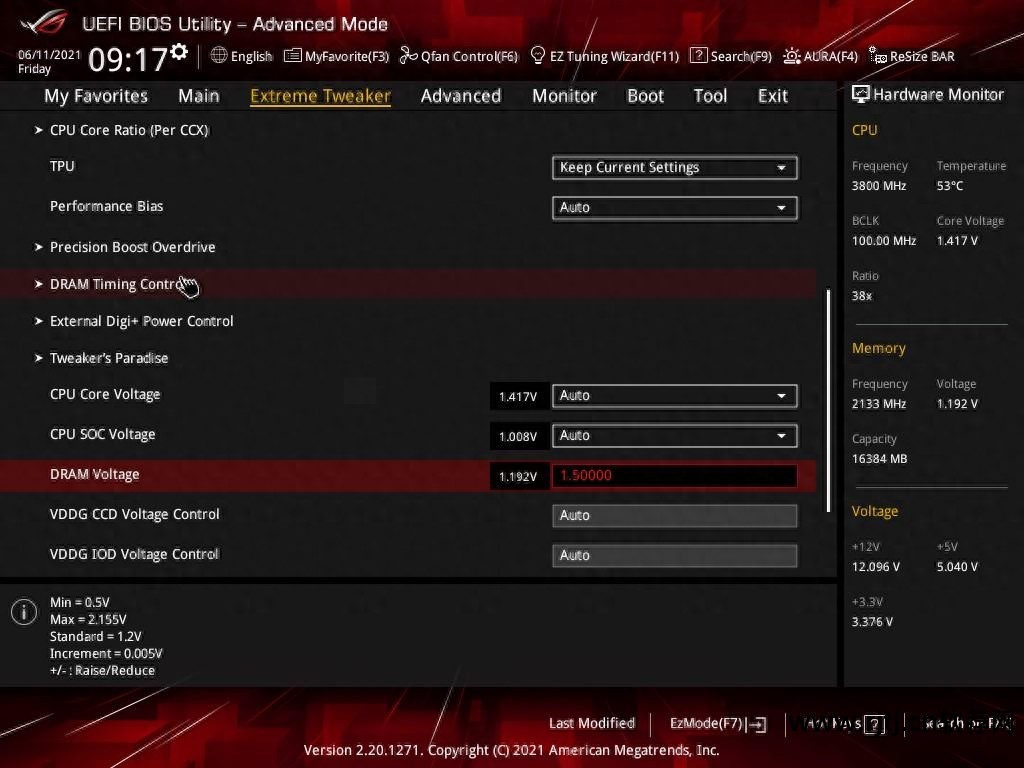The image size is (1024, 768).
Task: Click the TPU setting label
Action: (62, 166)
